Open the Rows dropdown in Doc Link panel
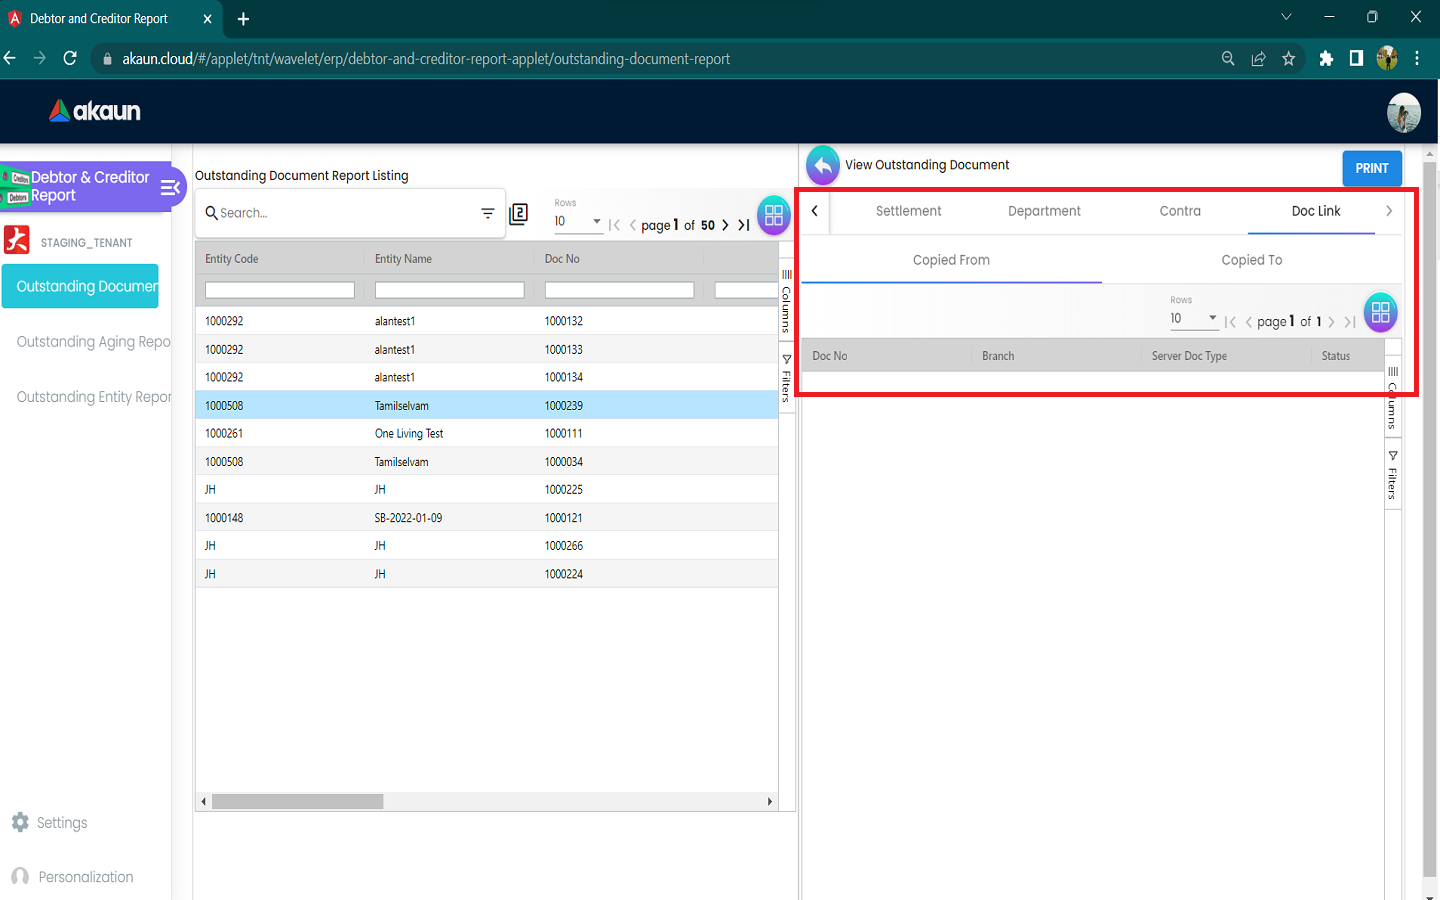The image size is (1440, 900). (1193, 319)
